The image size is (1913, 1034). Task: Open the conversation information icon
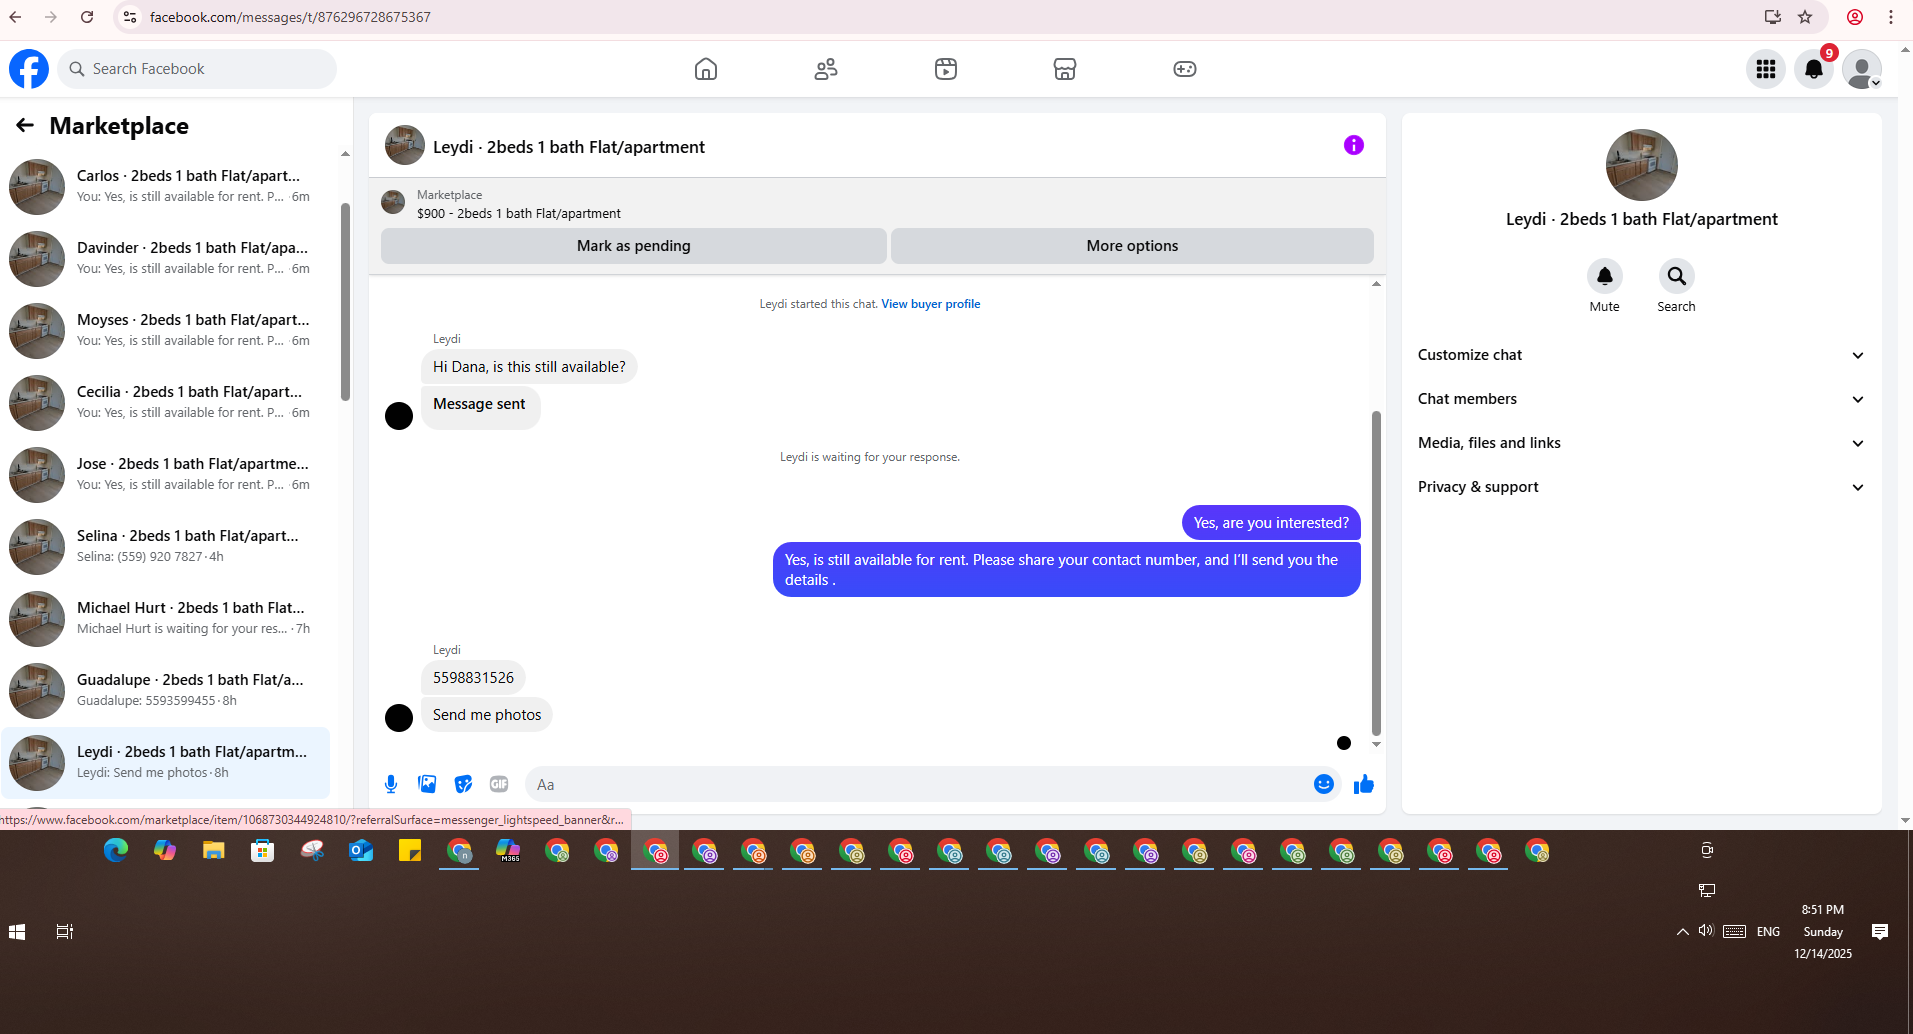tap(1354, 145)
